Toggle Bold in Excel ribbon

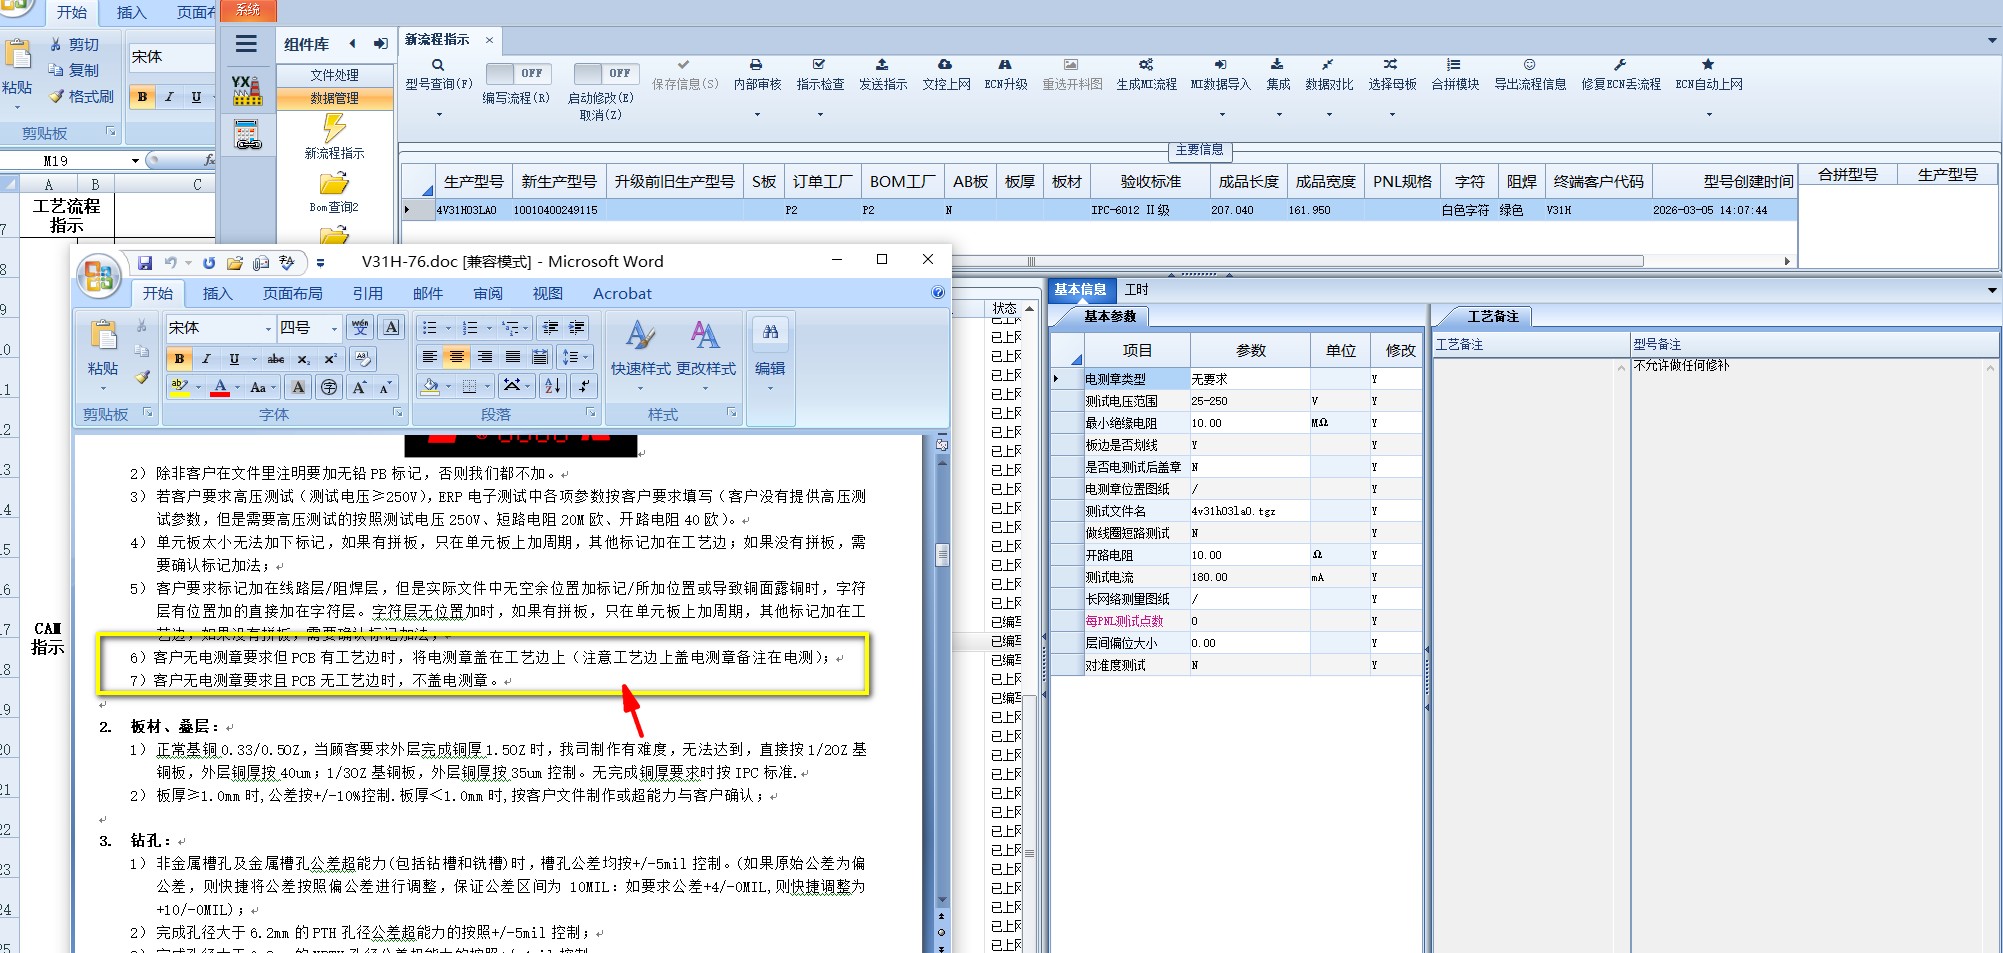(143, 97)
